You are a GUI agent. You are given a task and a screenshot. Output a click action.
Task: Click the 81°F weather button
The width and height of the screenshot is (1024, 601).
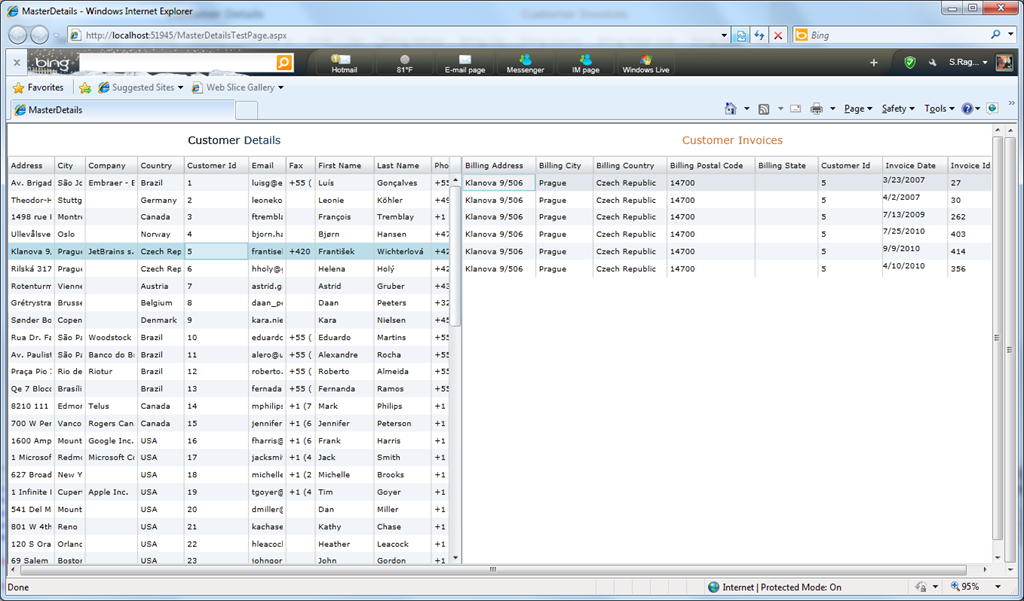(405, 63)
